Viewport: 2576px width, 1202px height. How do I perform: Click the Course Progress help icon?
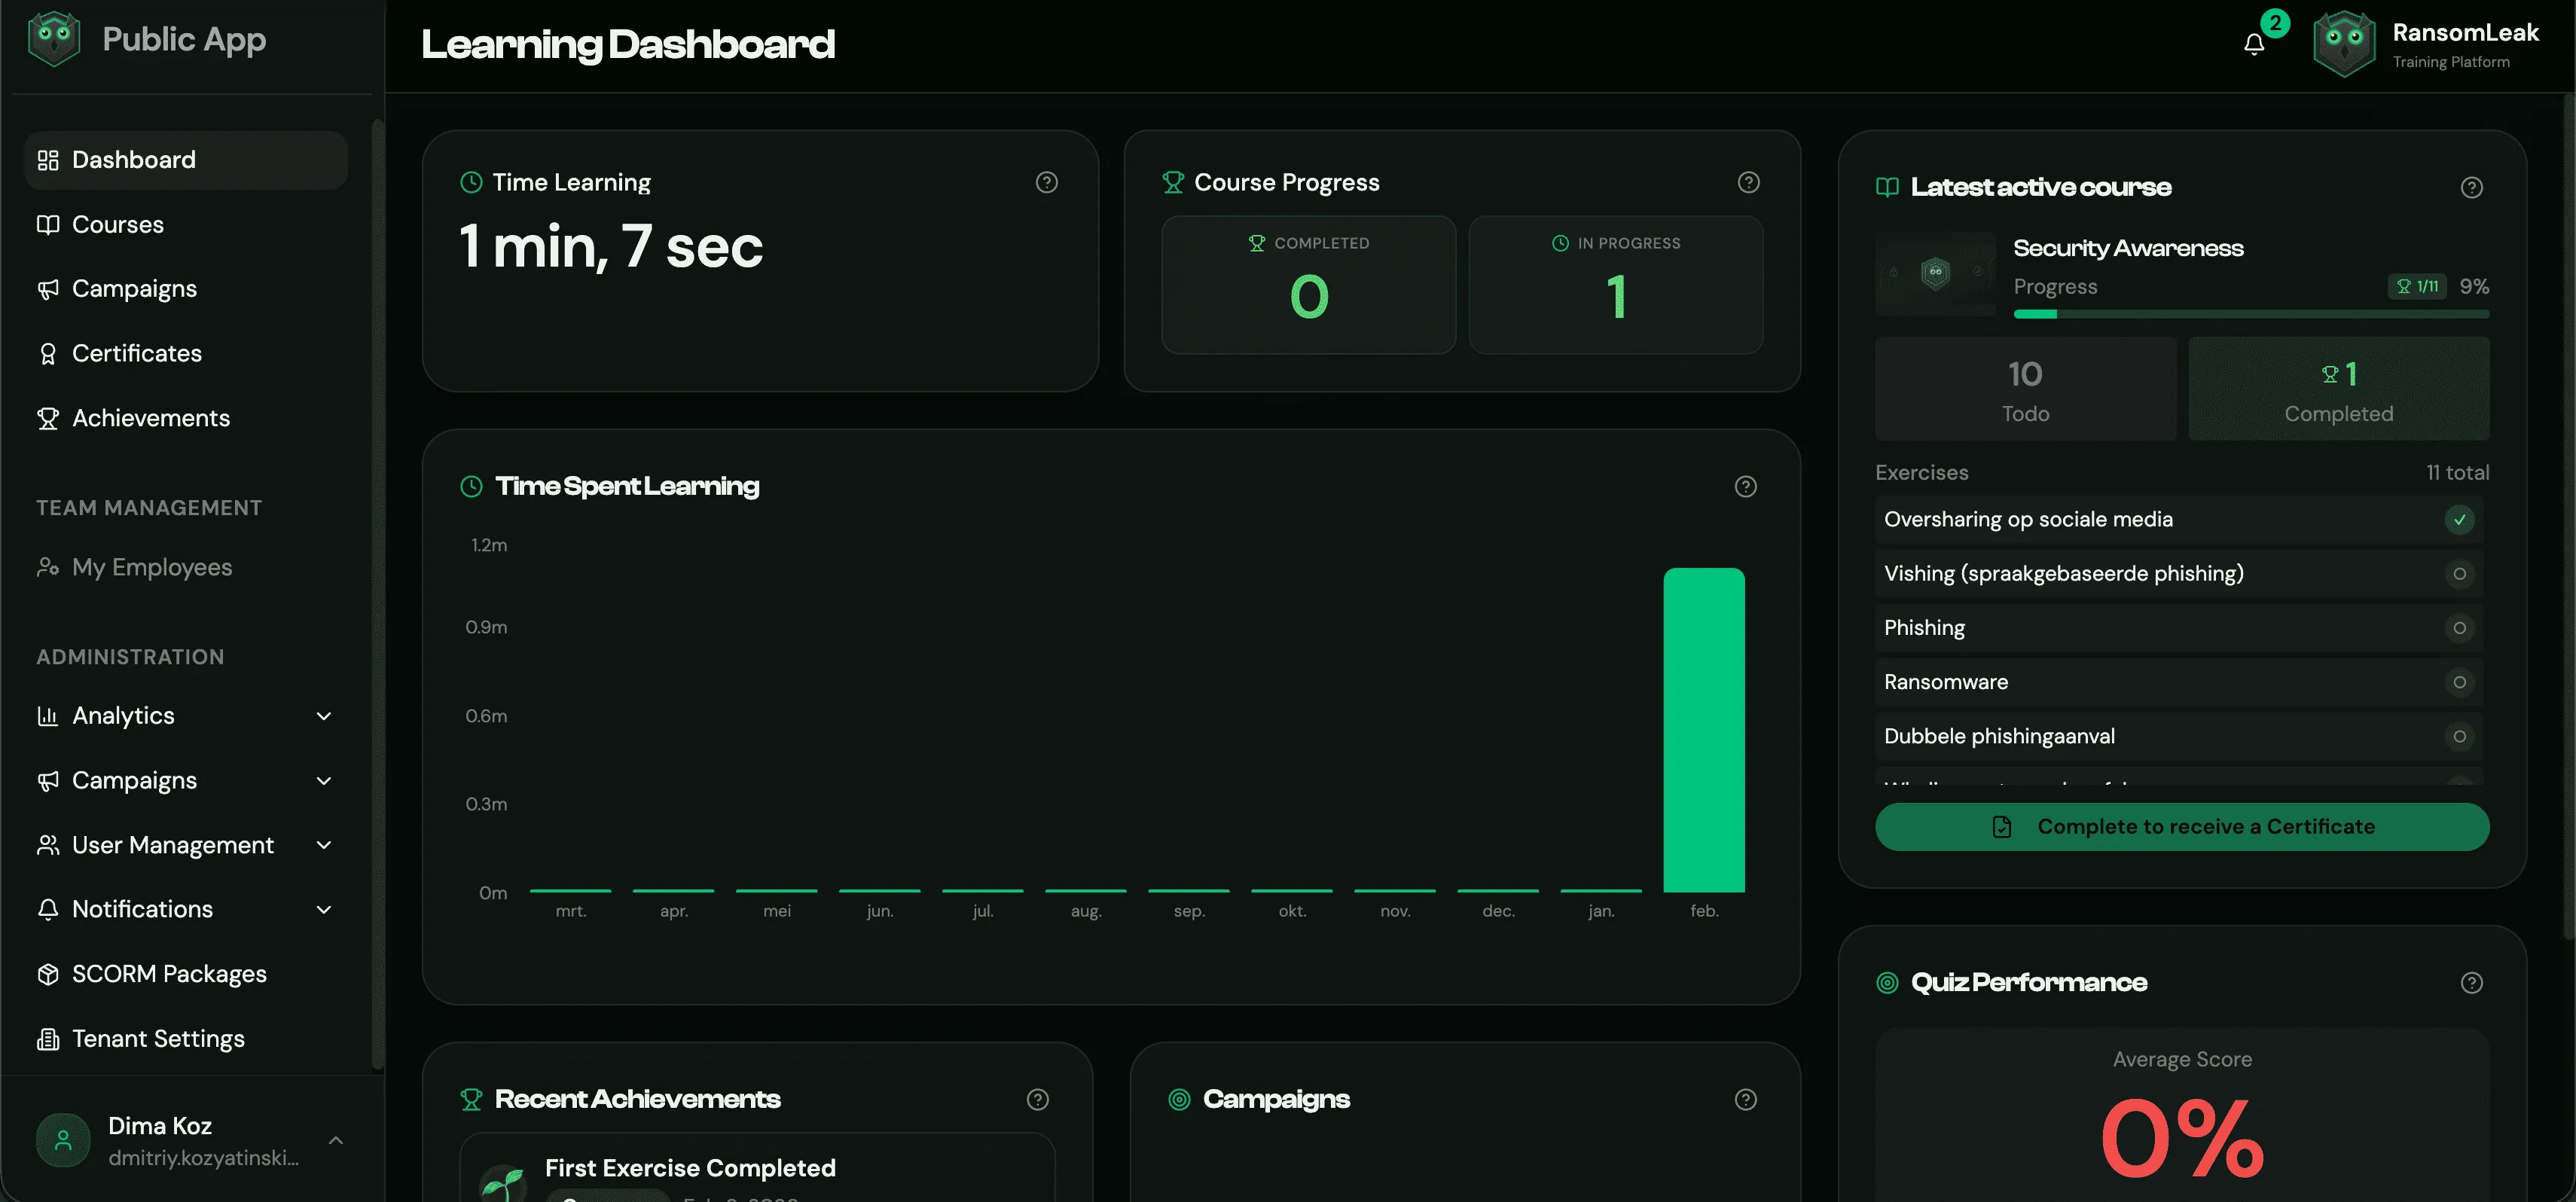pos(1748,182)
